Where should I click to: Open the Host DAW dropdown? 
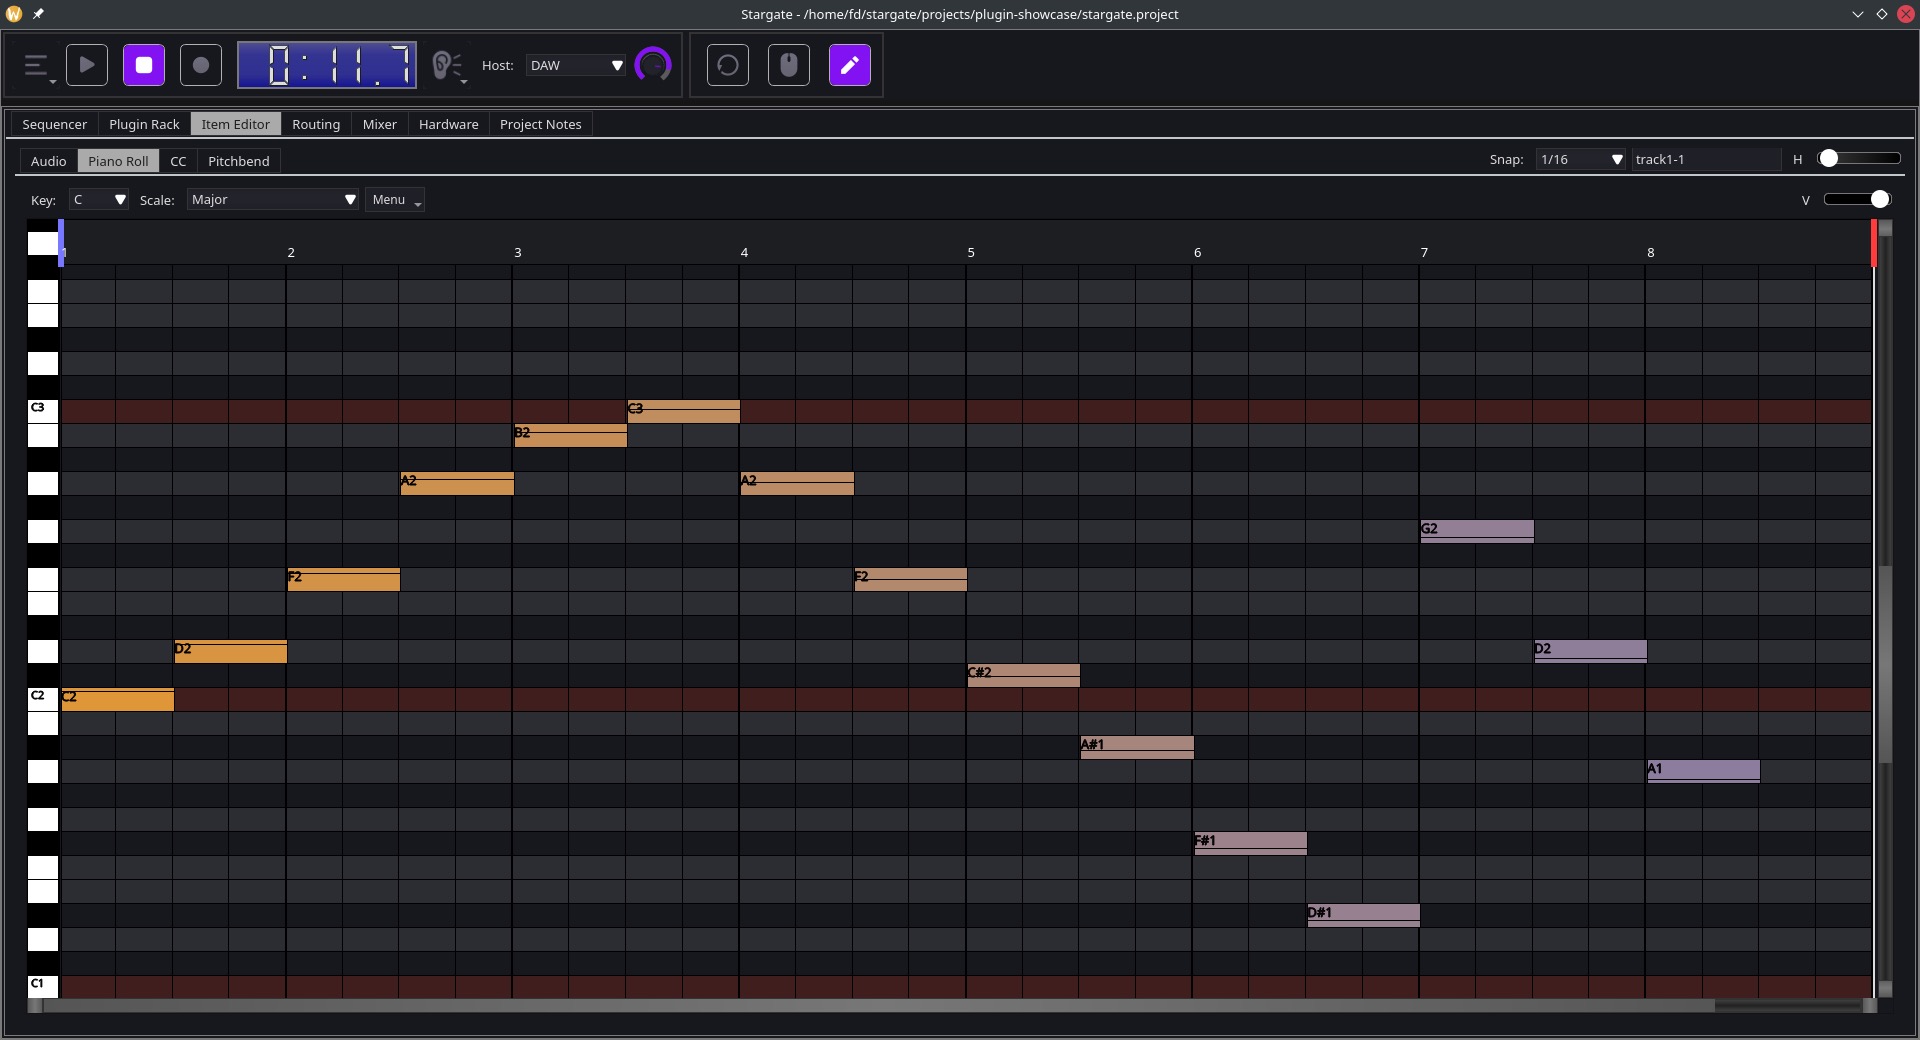tap(576, 65)
